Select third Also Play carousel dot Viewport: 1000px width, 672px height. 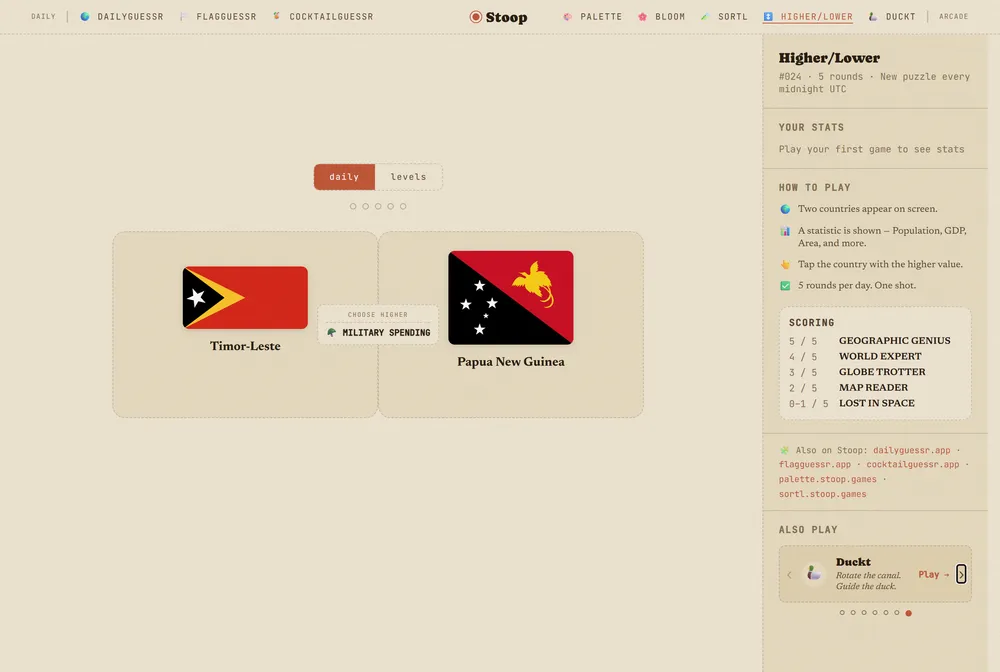(864, 613)
